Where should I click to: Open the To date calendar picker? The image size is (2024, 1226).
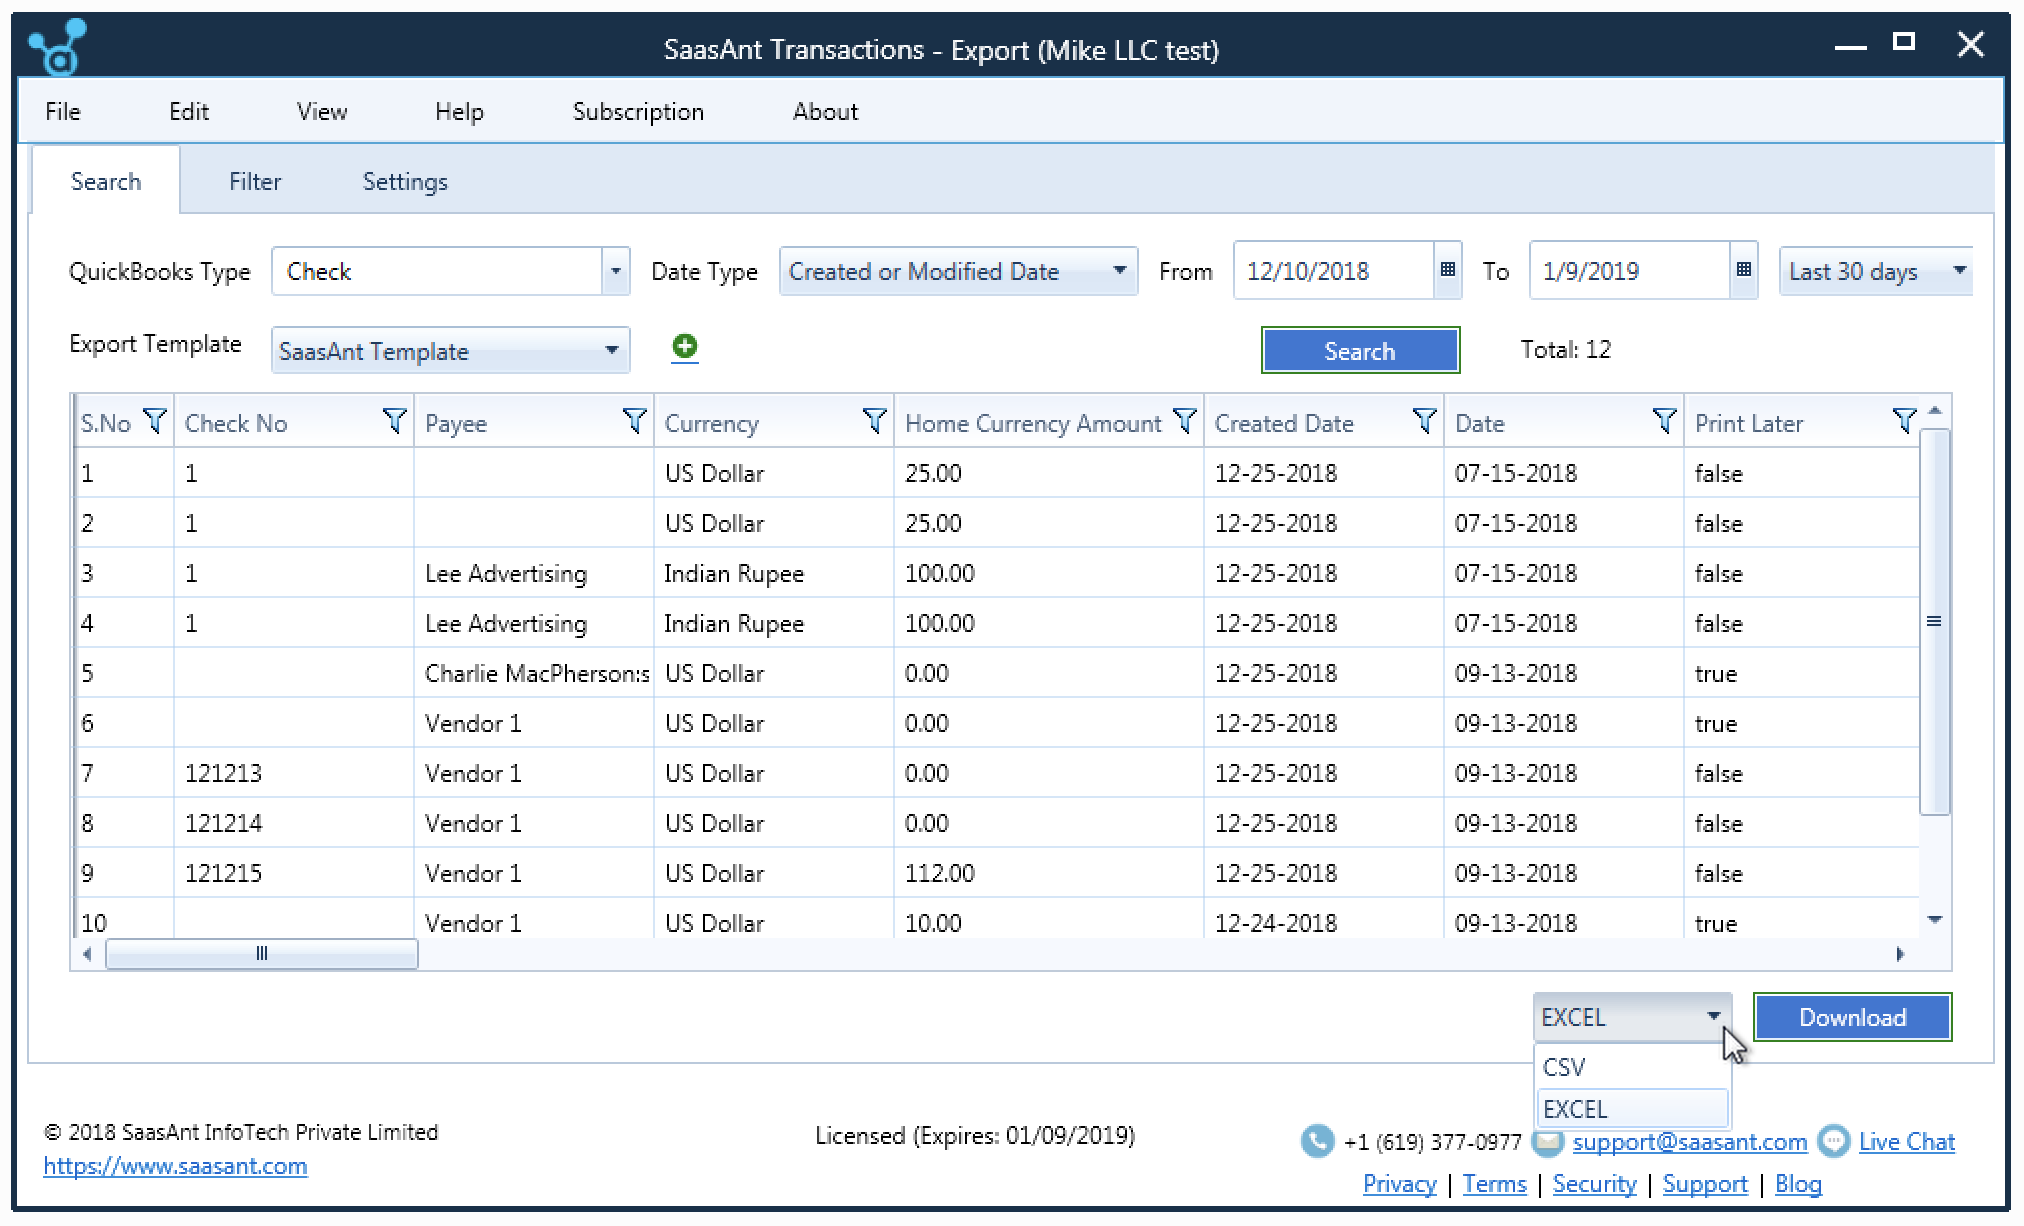click(1743, 270)
